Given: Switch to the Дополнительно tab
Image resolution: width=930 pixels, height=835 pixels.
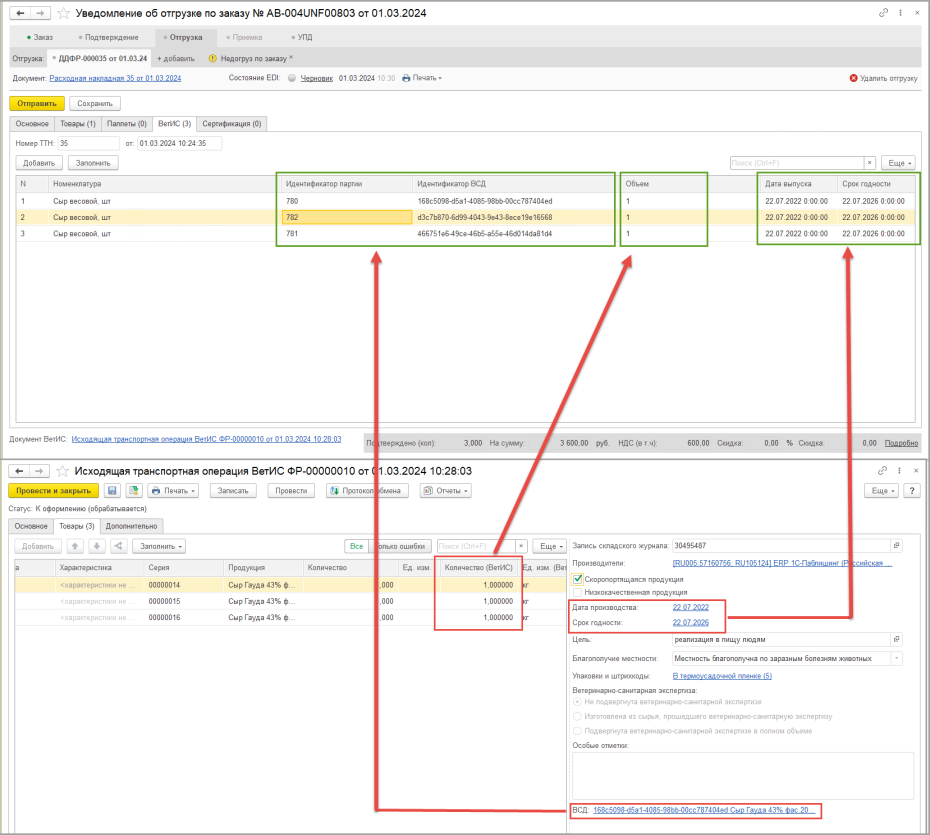Looking at the screenshot, I should [132, 526].
